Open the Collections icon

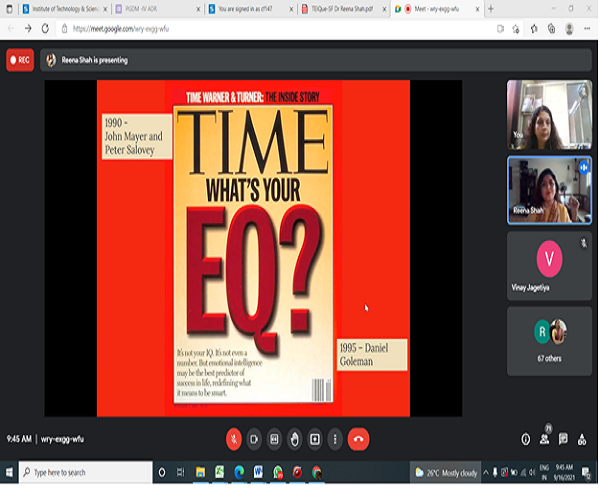click(x=551, y=29)
